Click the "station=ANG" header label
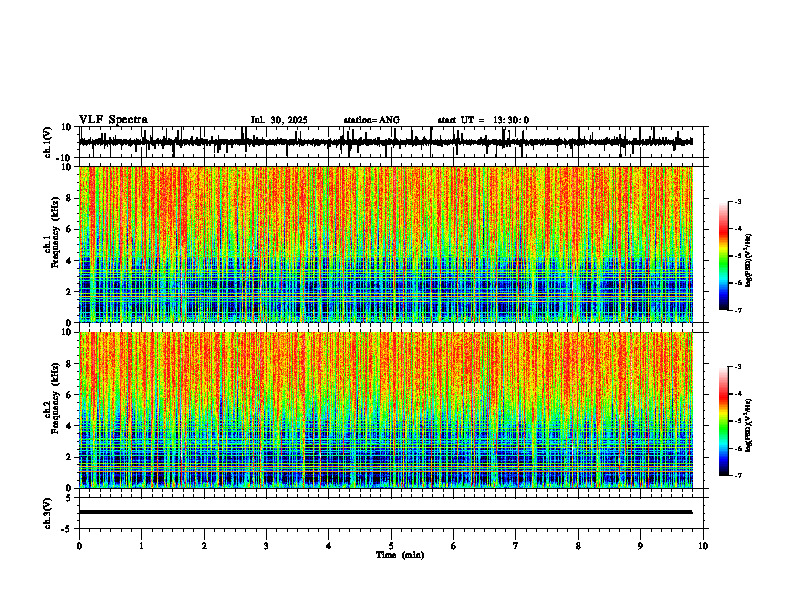 371,120
